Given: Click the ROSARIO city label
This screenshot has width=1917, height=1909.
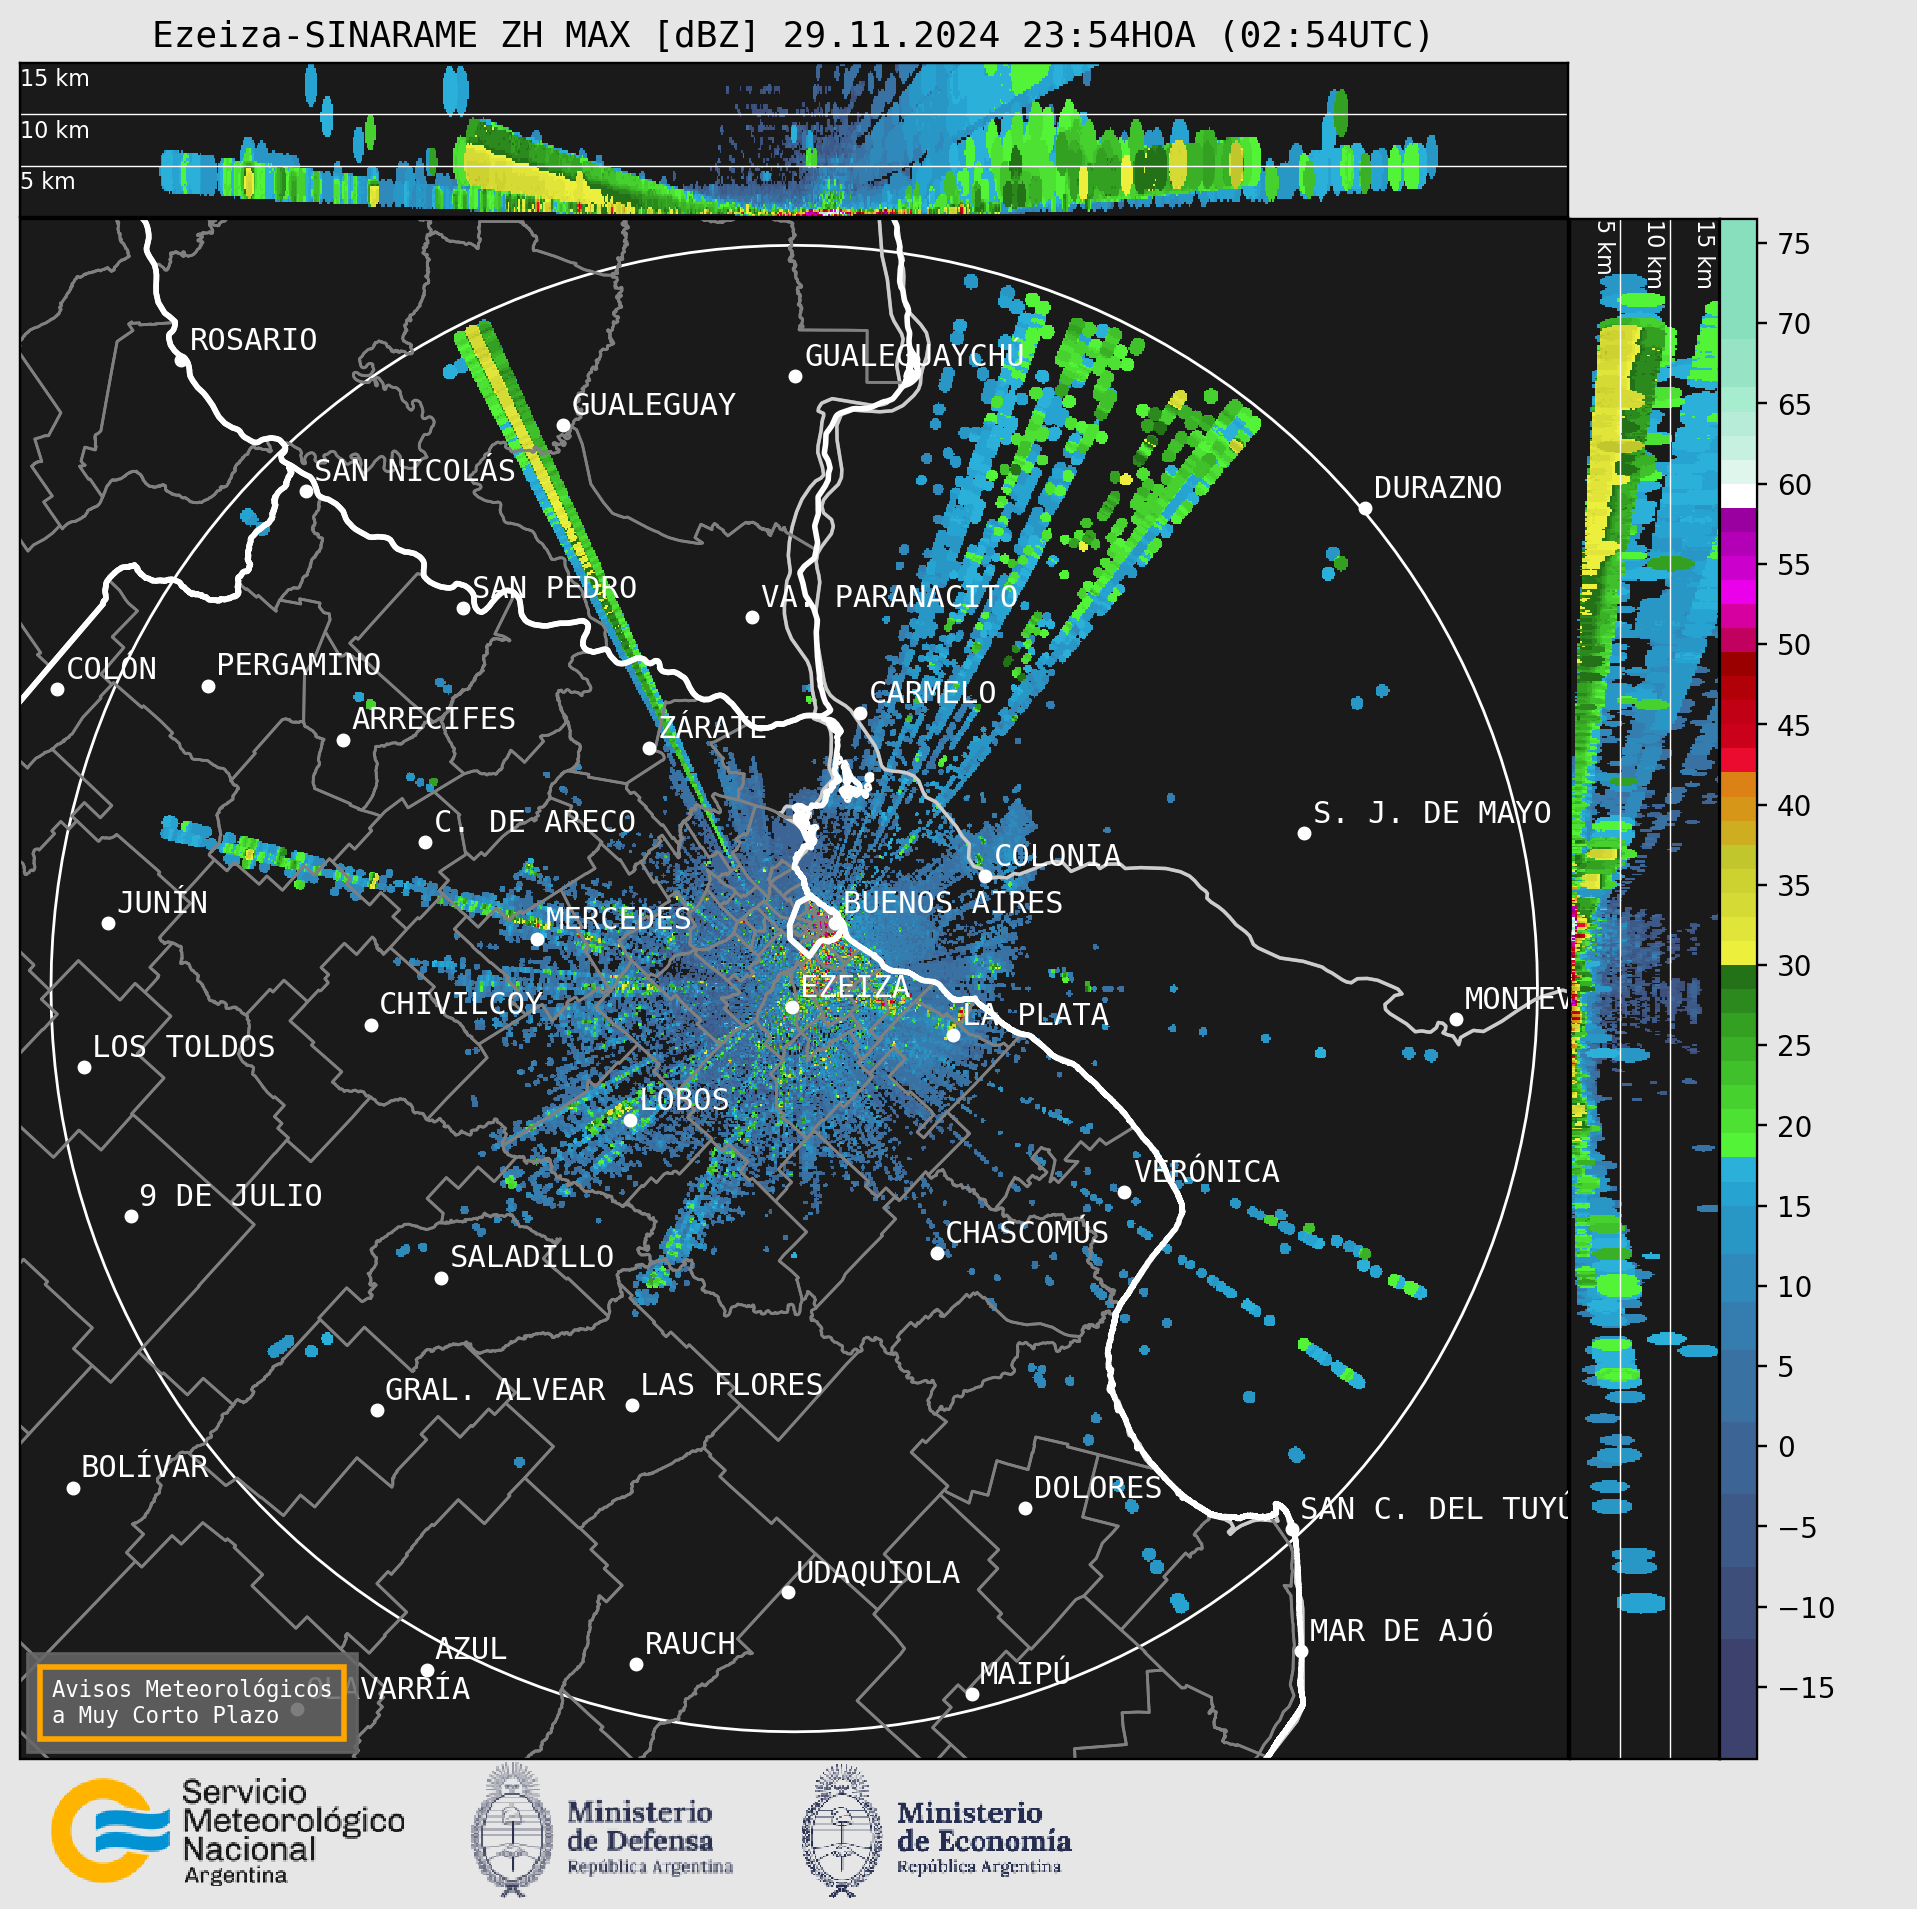Looking at the screenshot, I should [x=253, y=340].
